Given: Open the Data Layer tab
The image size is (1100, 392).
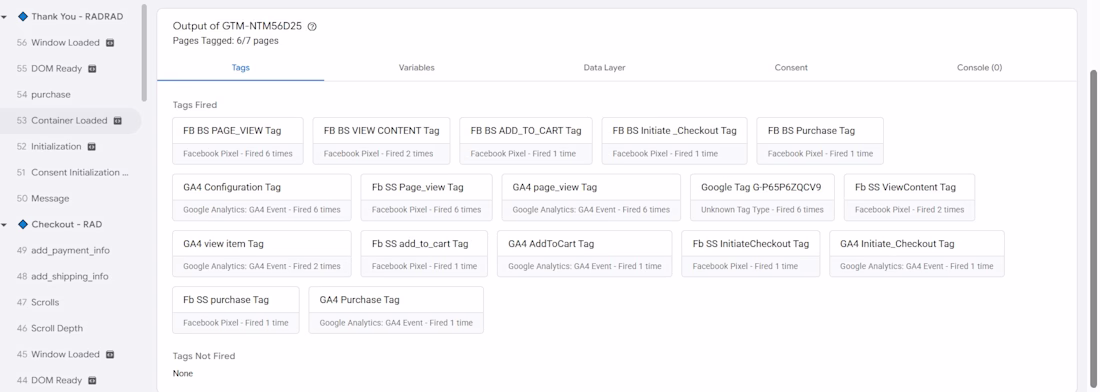Looking at the screenshot, I should 604,68.
